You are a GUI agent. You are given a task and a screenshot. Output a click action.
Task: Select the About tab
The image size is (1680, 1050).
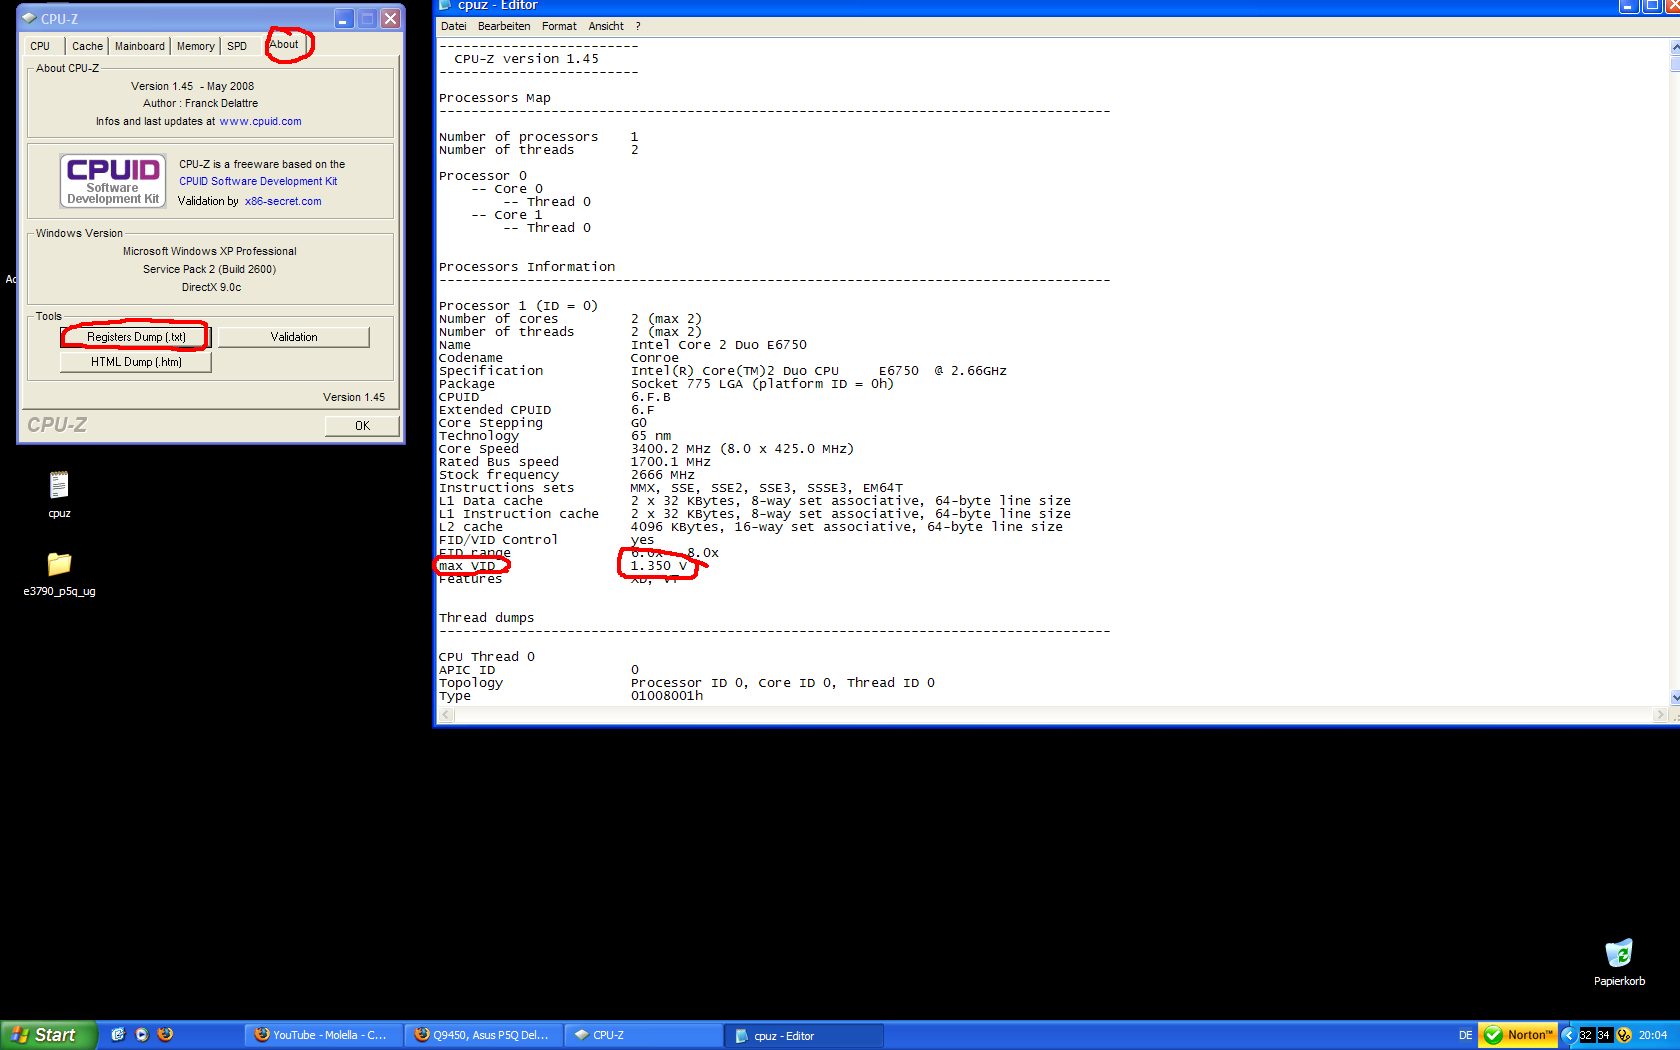tap(284, 44)
